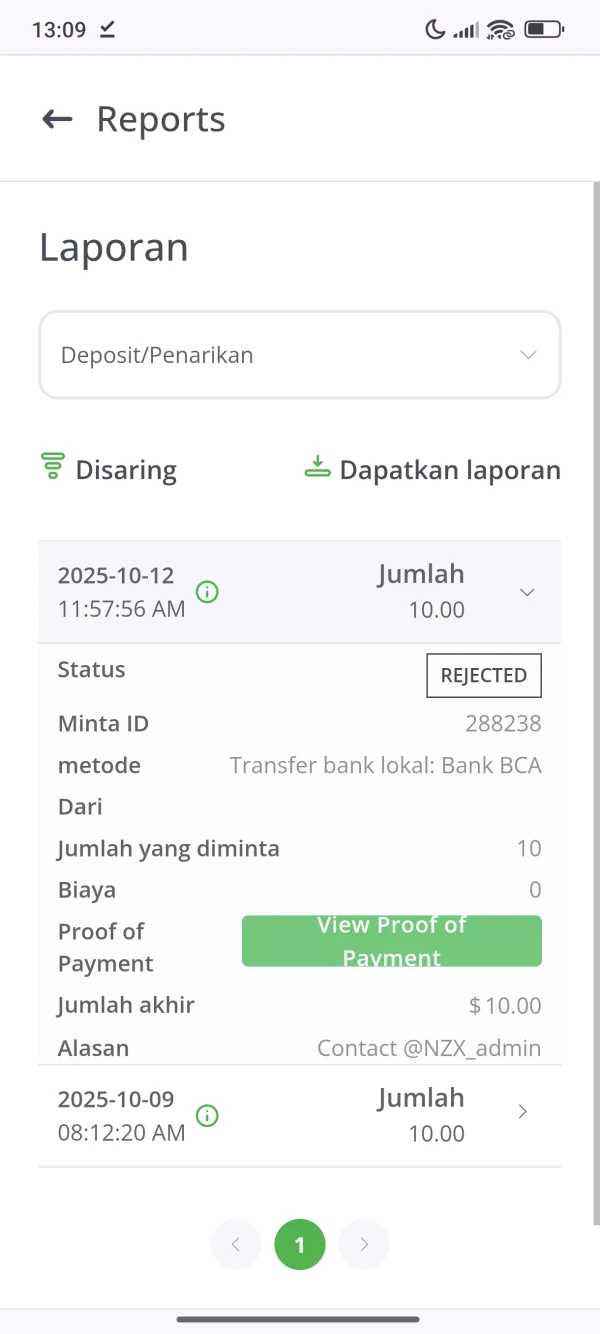Tap info icon beside 2025-10-12 entry
Screen dimensions: 600x1334
(x=207, y=592)
